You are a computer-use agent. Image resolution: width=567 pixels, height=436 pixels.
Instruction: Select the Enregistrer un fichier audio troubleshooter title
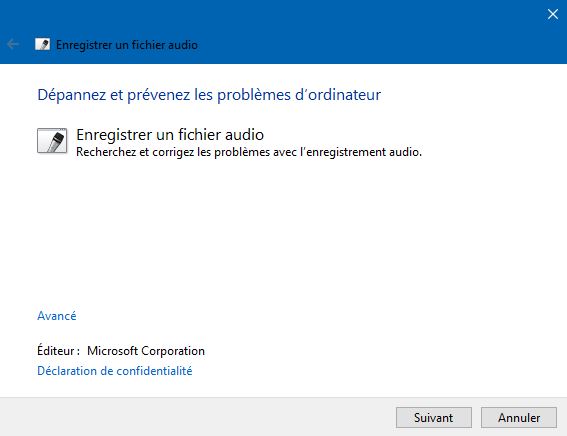pos(170,134)
